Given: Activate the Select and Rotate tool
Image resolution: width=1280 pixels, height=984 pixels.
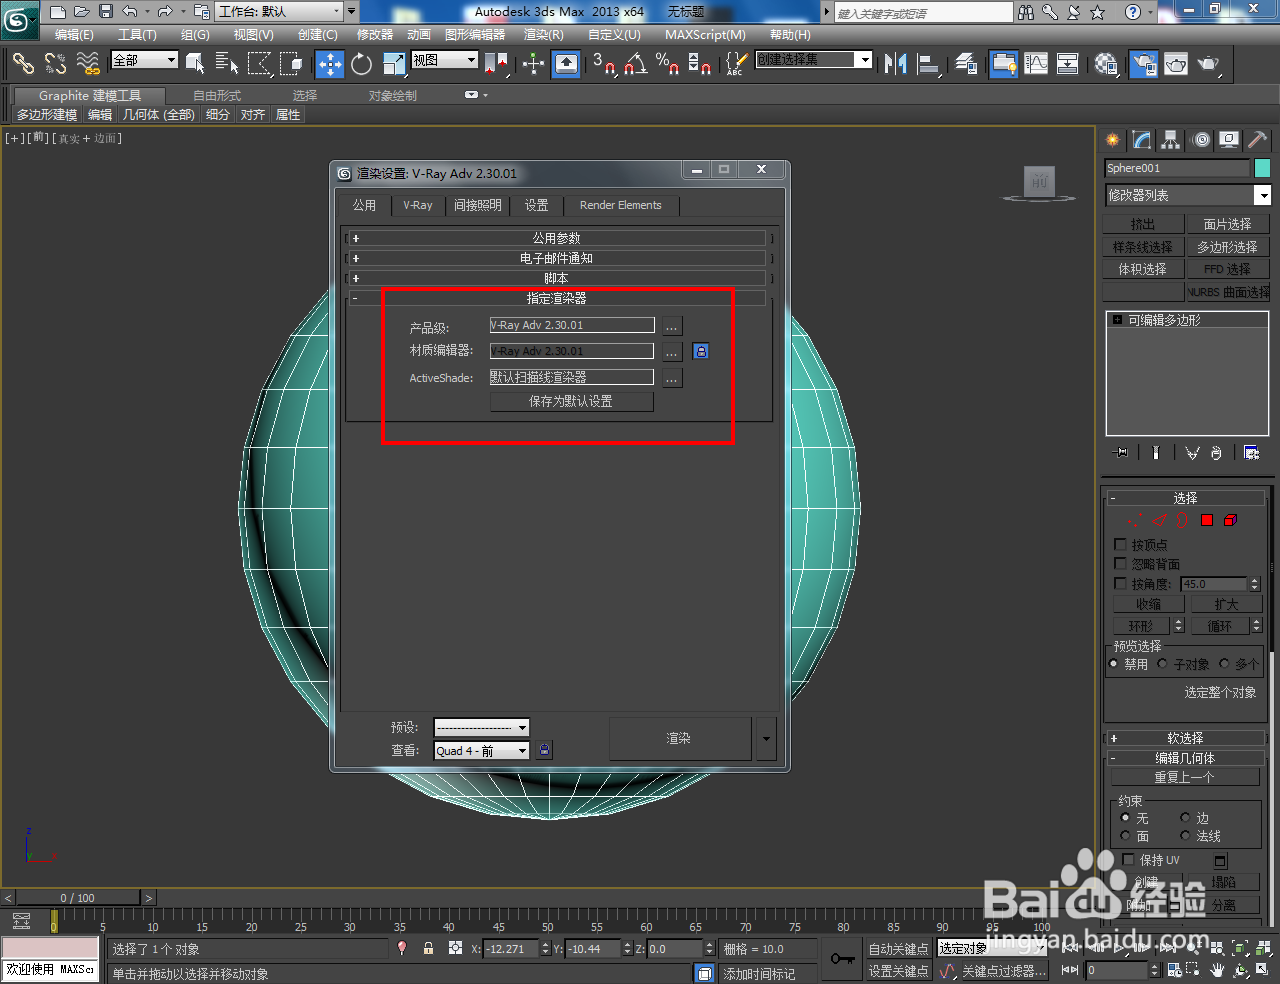Looking at the screenshot, I should pyautogui.click(x=361, y=64).
